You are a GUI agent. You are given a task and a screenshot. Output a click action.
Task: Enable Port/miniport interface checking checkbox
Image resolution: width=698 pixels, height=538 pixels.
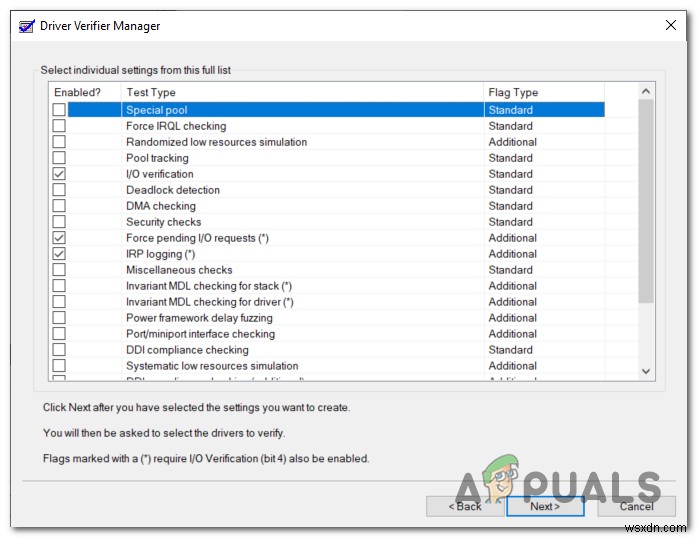pyautogui.click(x=59, y=334)
